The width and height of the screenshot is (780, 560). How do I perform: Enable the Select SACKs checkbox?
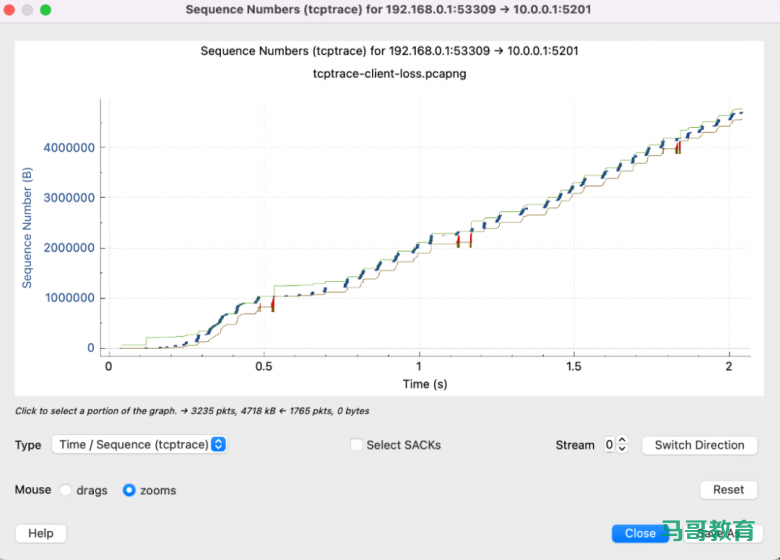click(357, 445)
